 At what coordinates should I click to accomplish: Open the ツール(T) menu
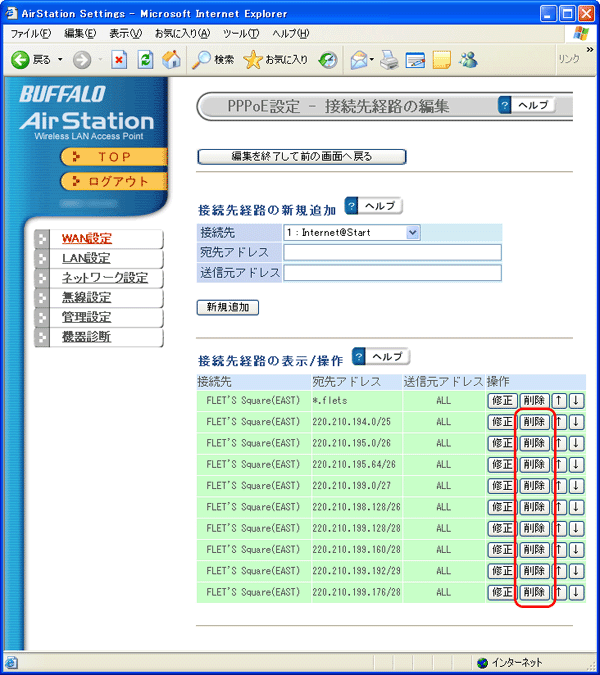pos(241,34)
